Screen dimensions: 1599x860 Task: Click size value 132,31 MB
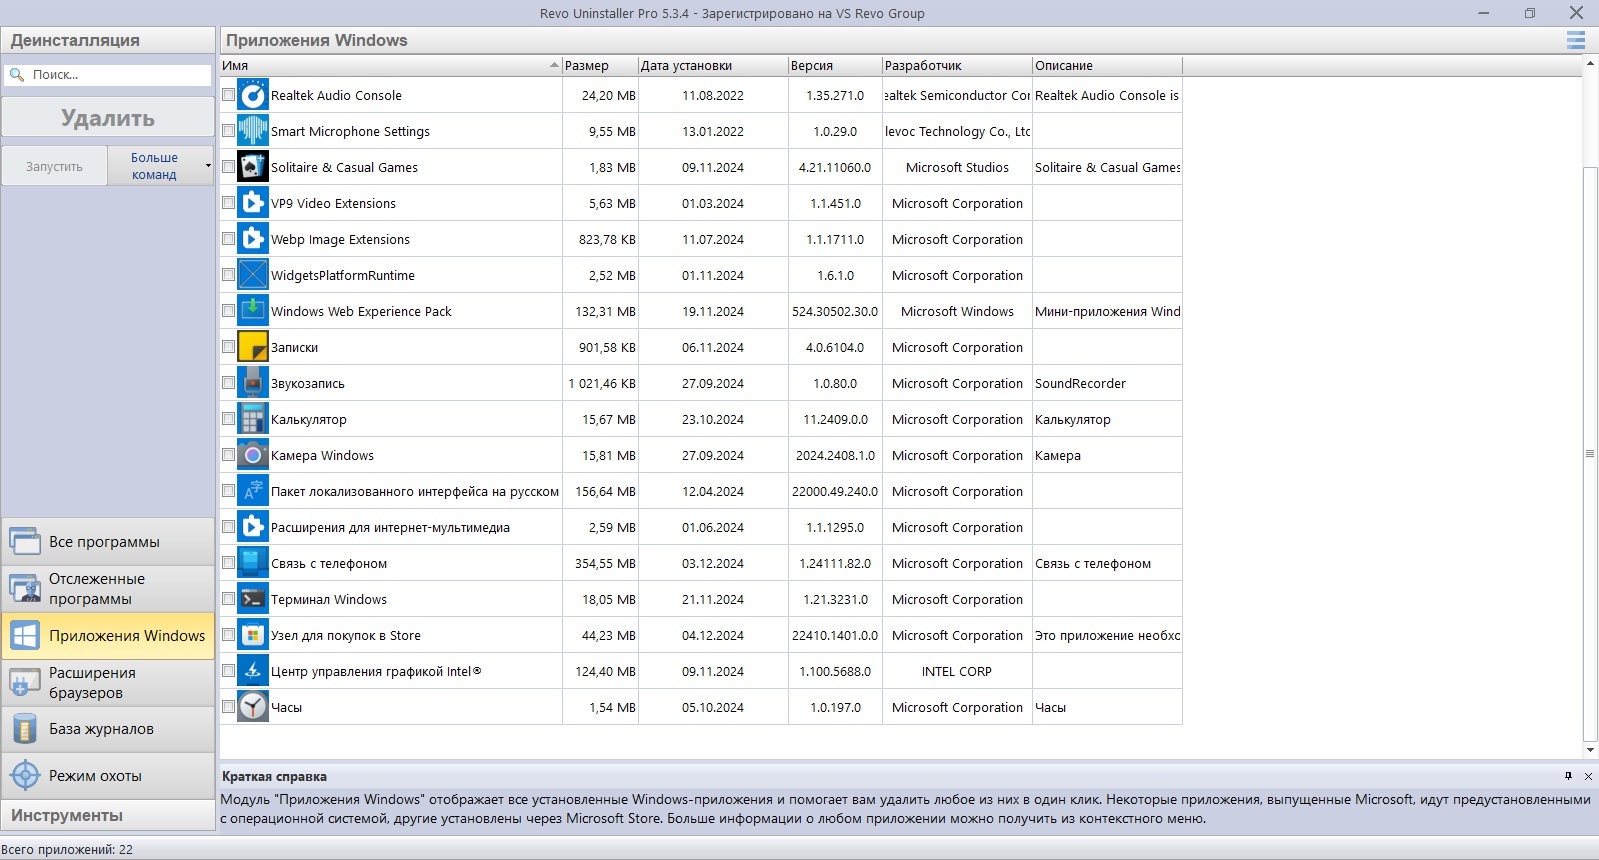[605, 312]
